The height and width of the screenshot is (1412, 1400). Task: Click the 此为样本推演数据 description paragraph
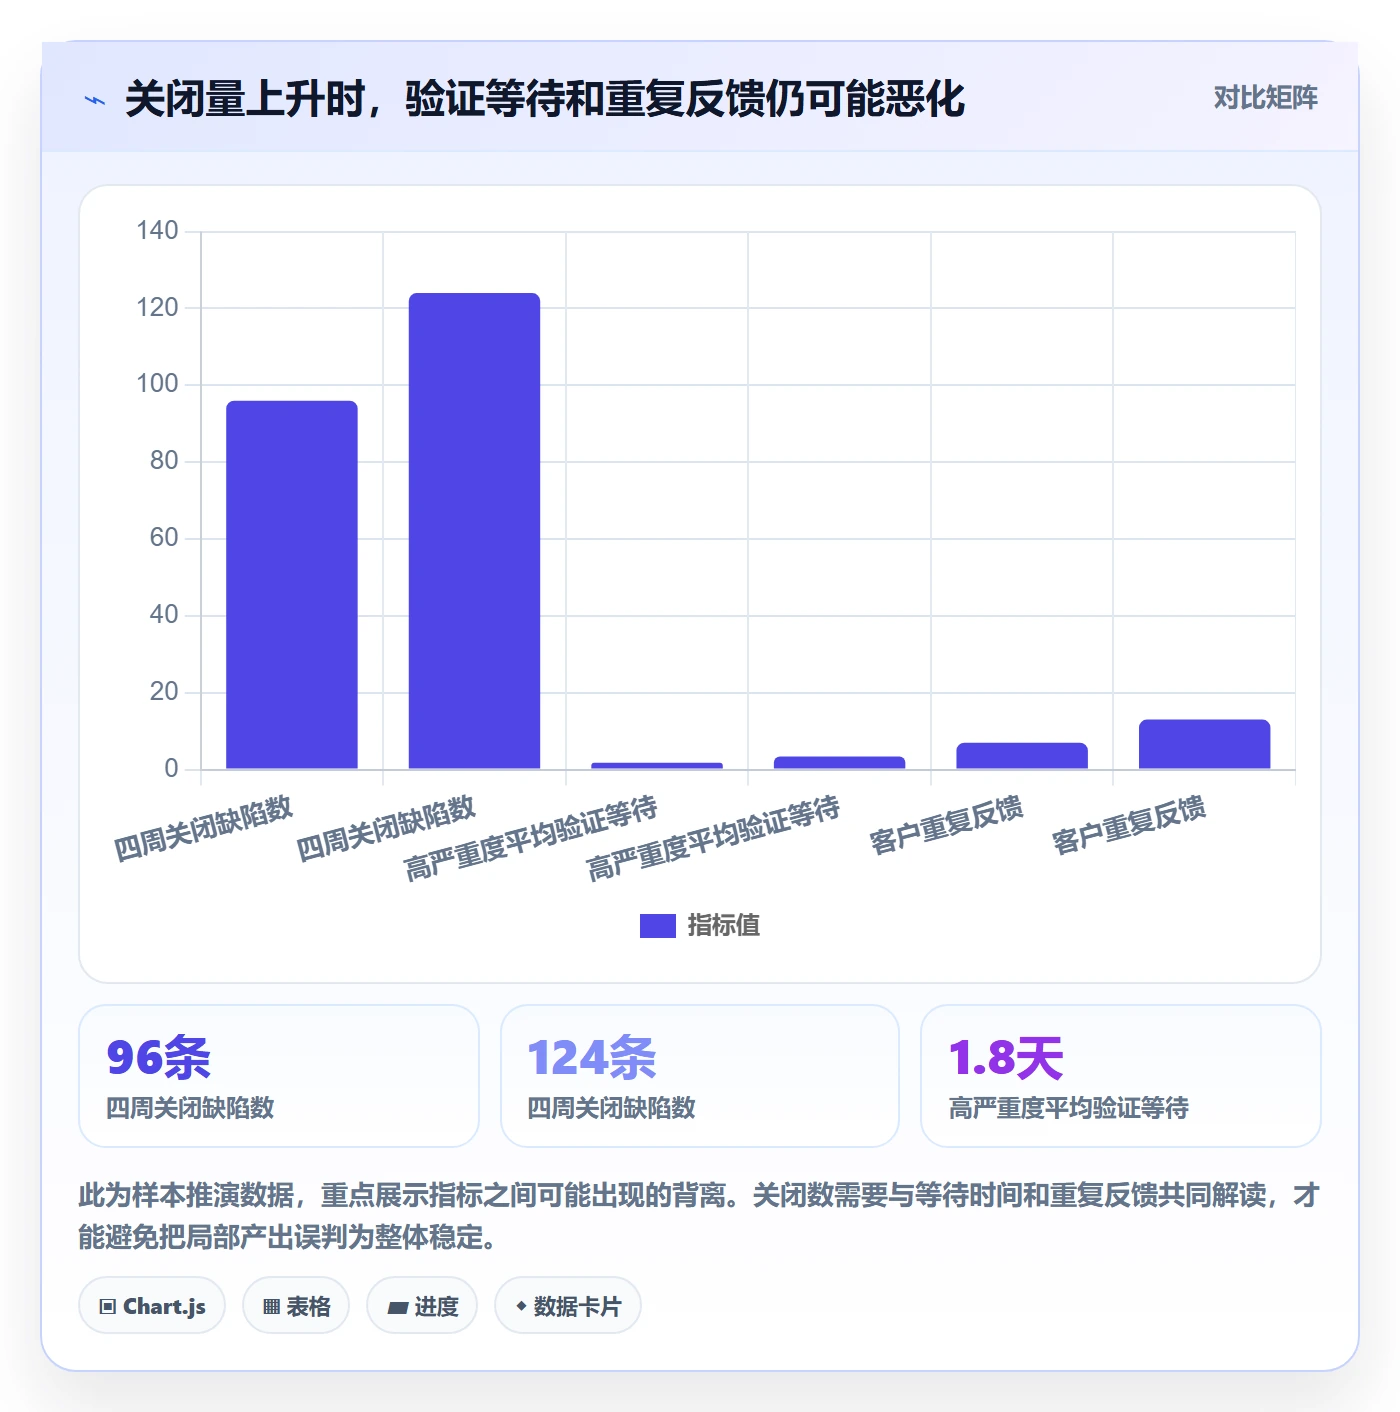click(x=700, y=1216)
